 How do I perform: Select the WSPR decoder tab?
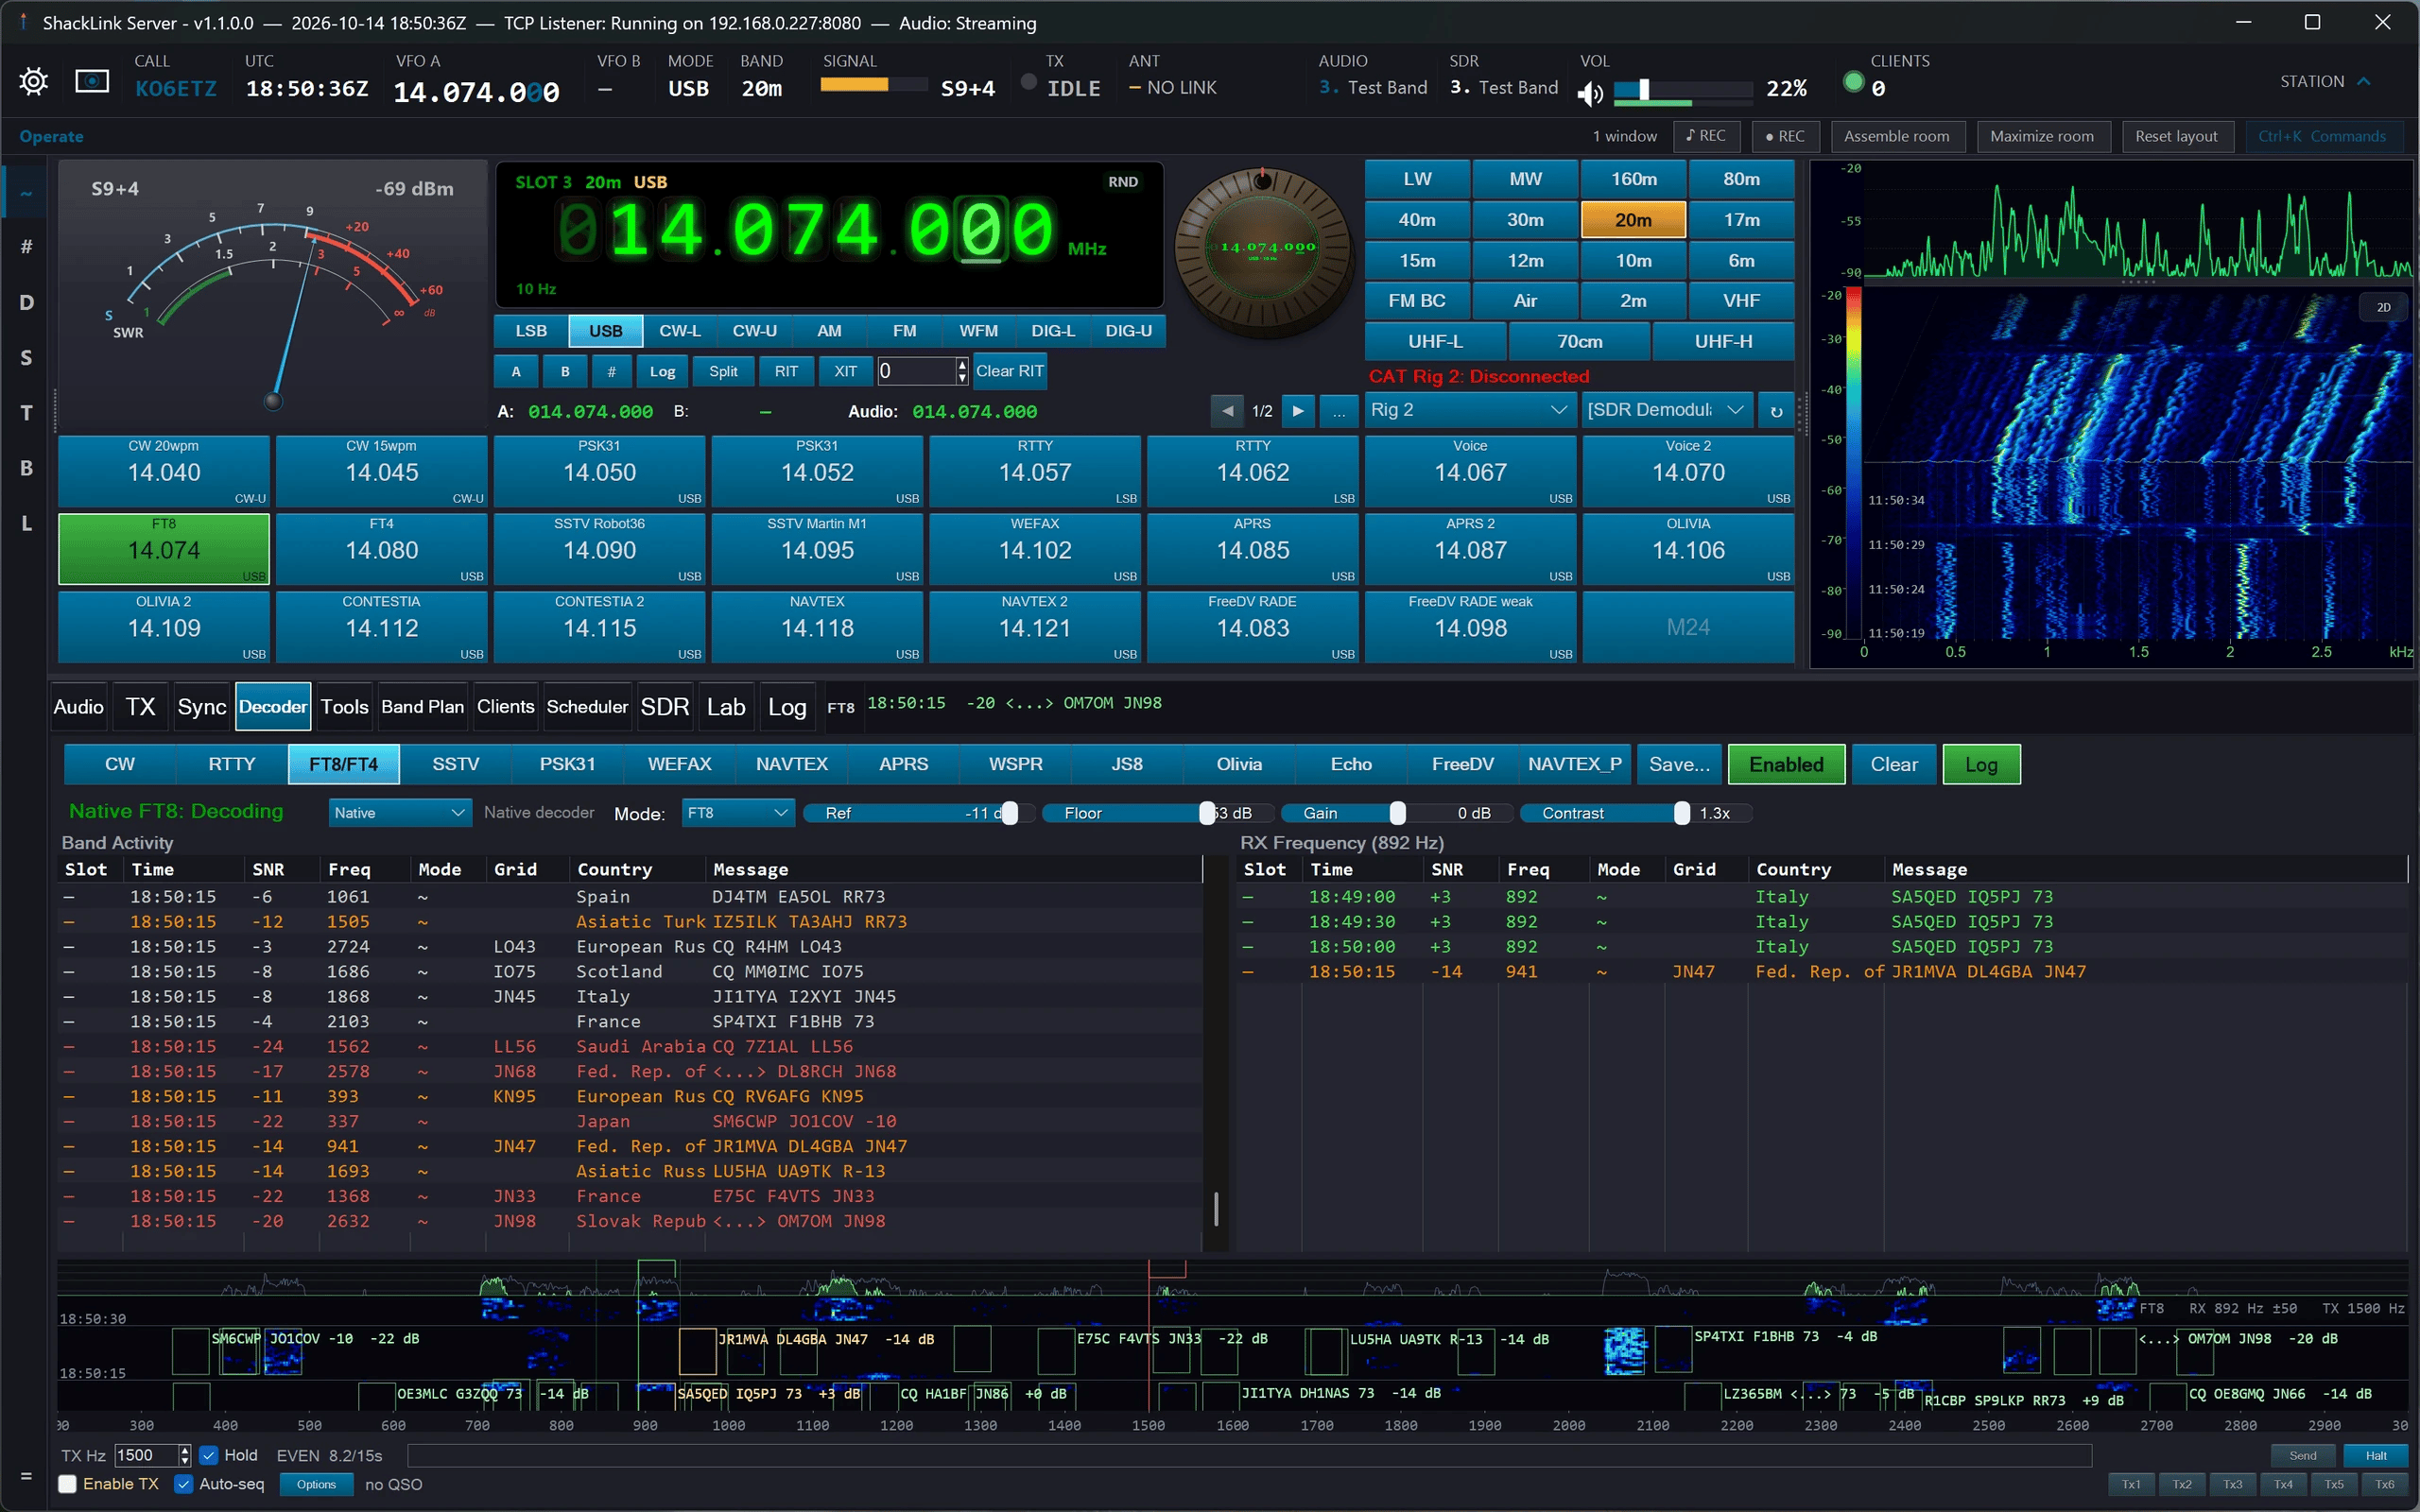tap(1015, 765)
